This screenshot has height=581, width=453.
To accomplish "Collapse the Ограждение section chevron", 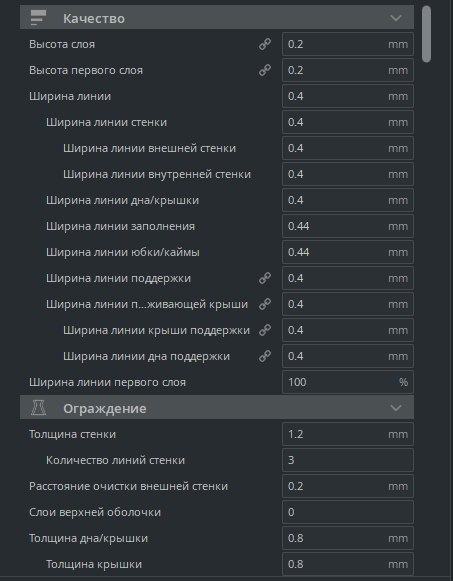I will pyautogui.click(x=396, y=408).
